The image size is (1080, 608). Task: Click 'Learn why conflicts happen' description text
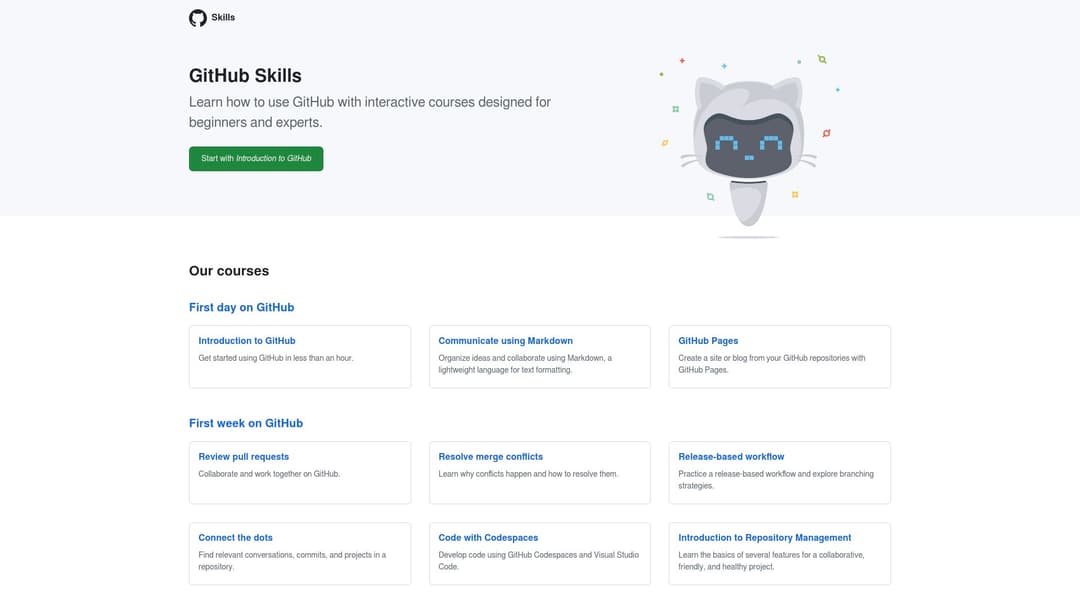[528, 474]
